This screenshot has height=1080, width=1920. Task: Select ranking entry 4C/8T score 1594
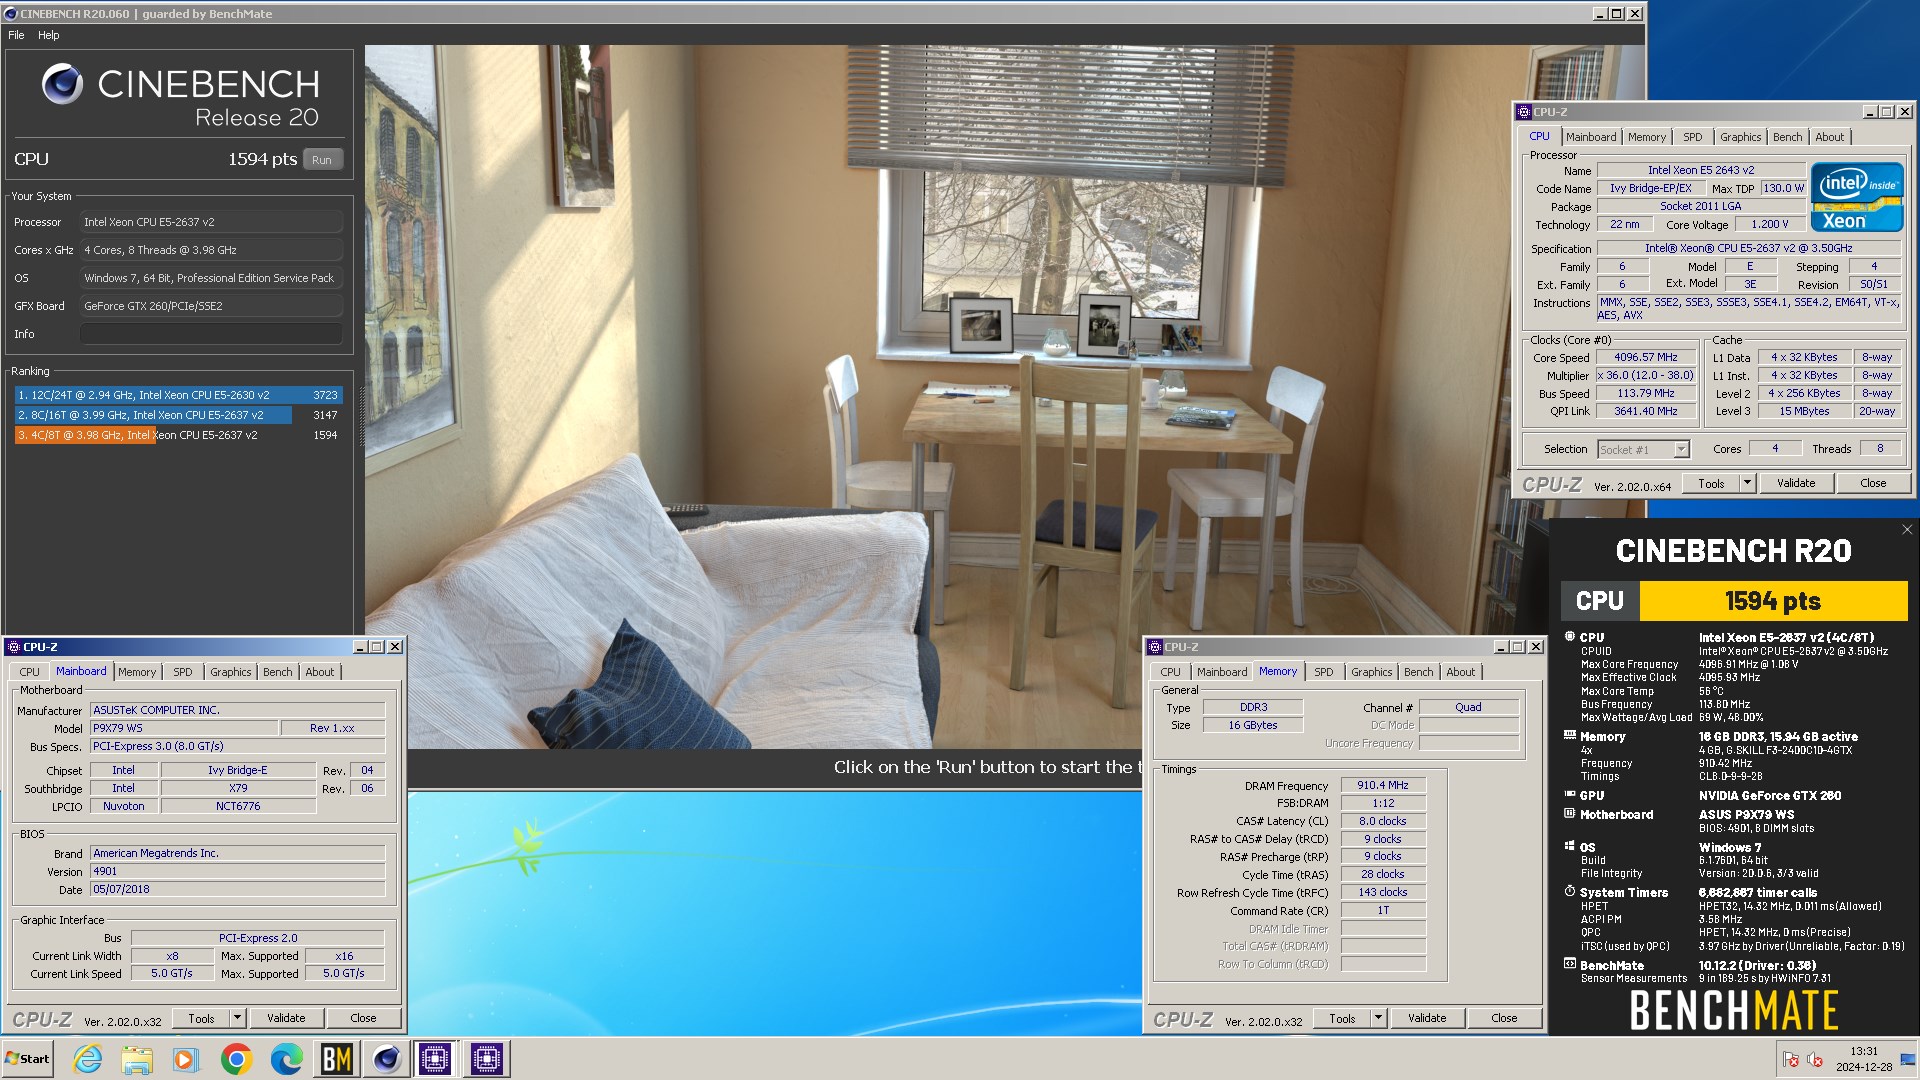pyautogui.click(x=178, y=435)
